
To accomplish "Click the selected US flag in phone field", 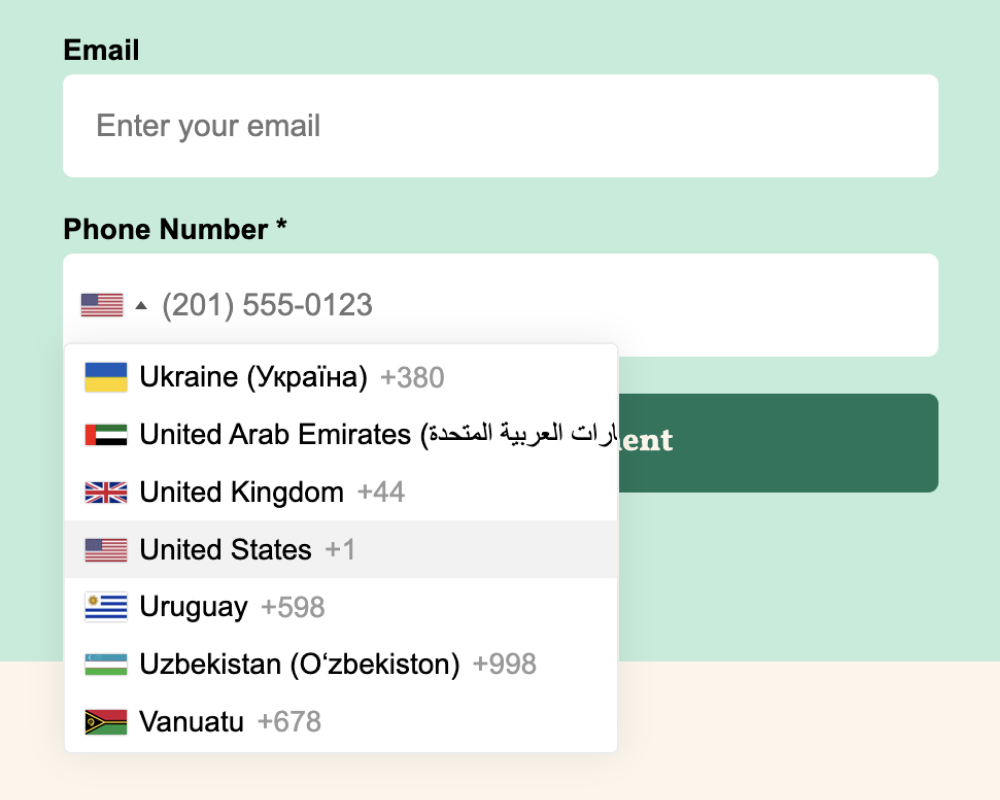I will (102, 305).
